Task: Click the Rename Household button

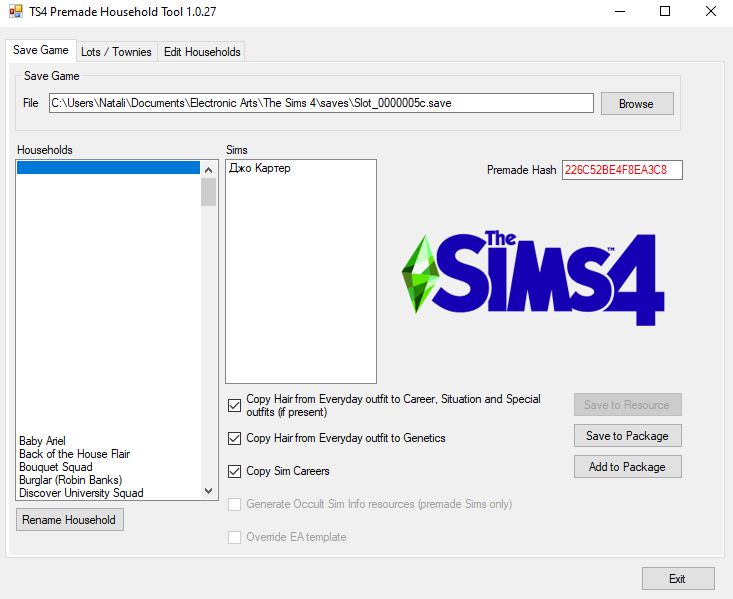Action: coord(70,520)
